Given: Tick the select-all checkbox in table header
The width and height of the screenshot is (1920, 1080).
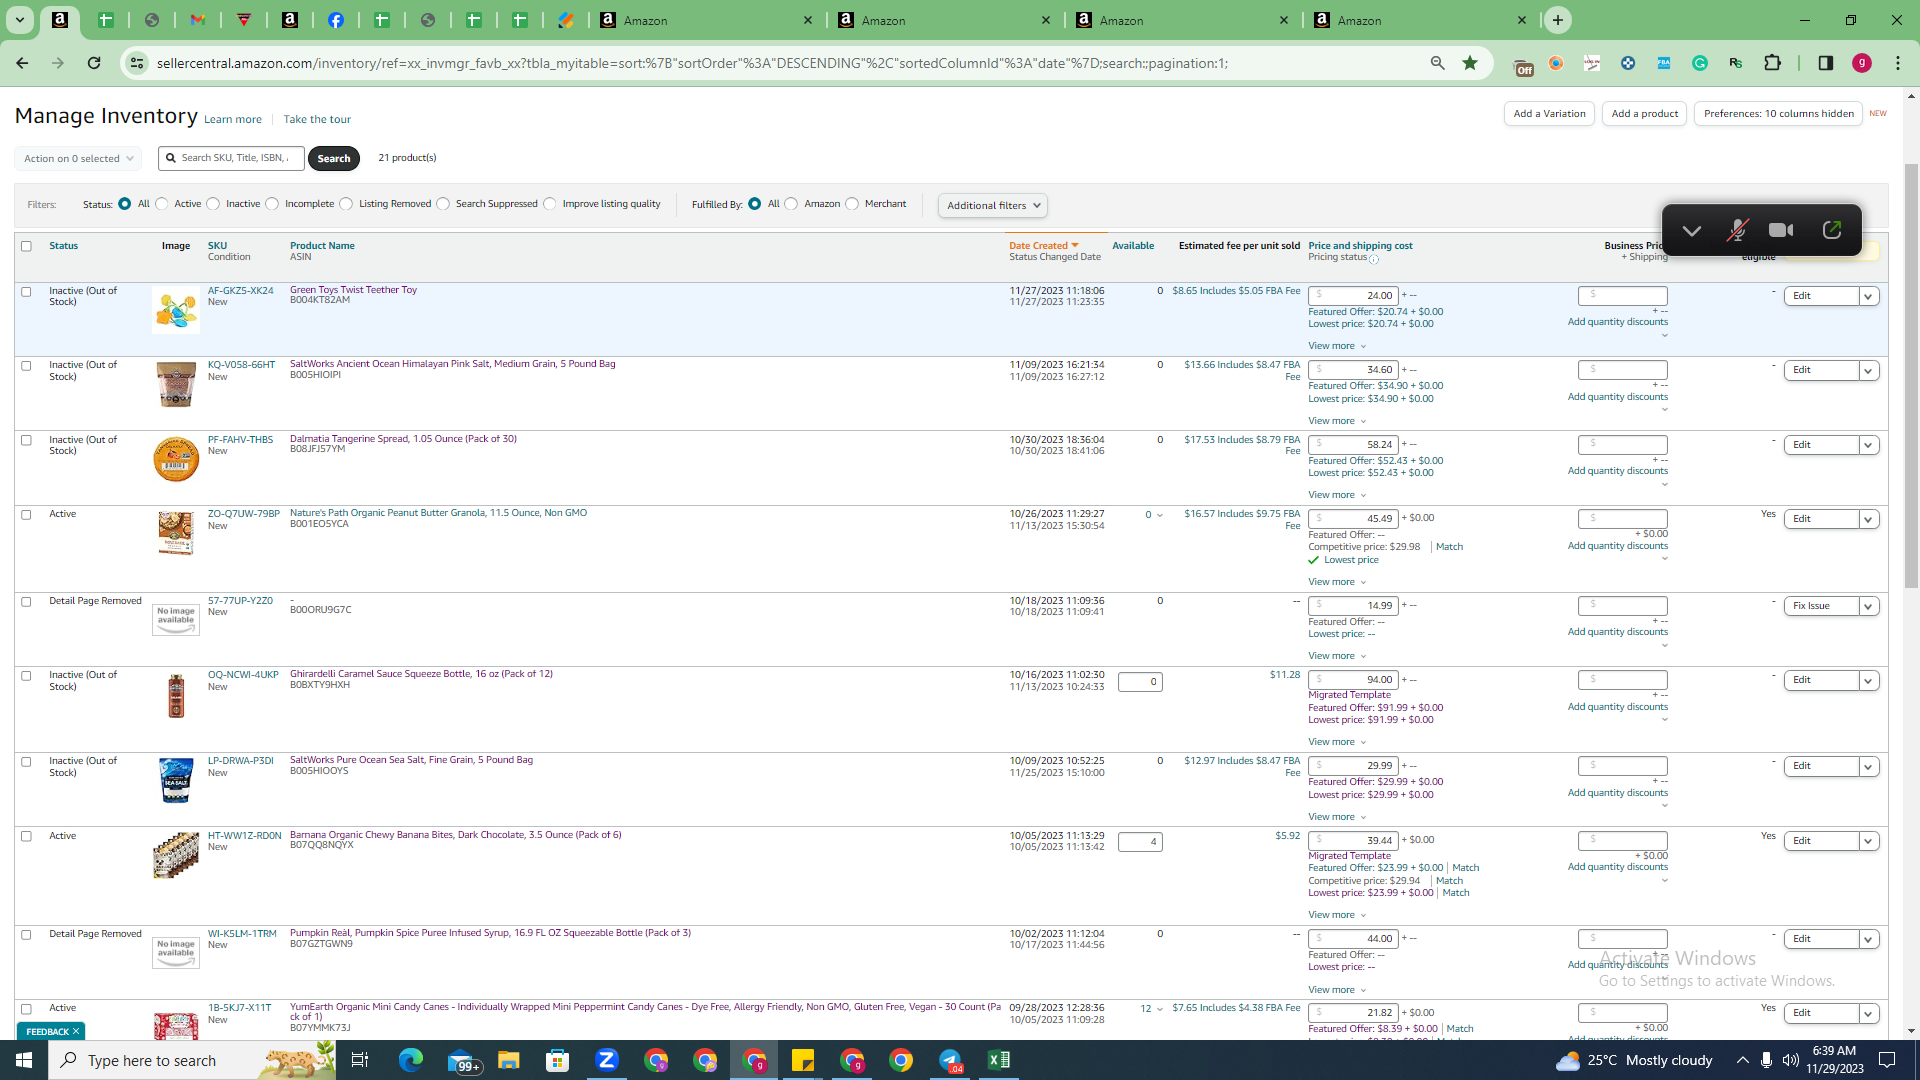Looking at the screenshot, I should (x=27, y=246).
